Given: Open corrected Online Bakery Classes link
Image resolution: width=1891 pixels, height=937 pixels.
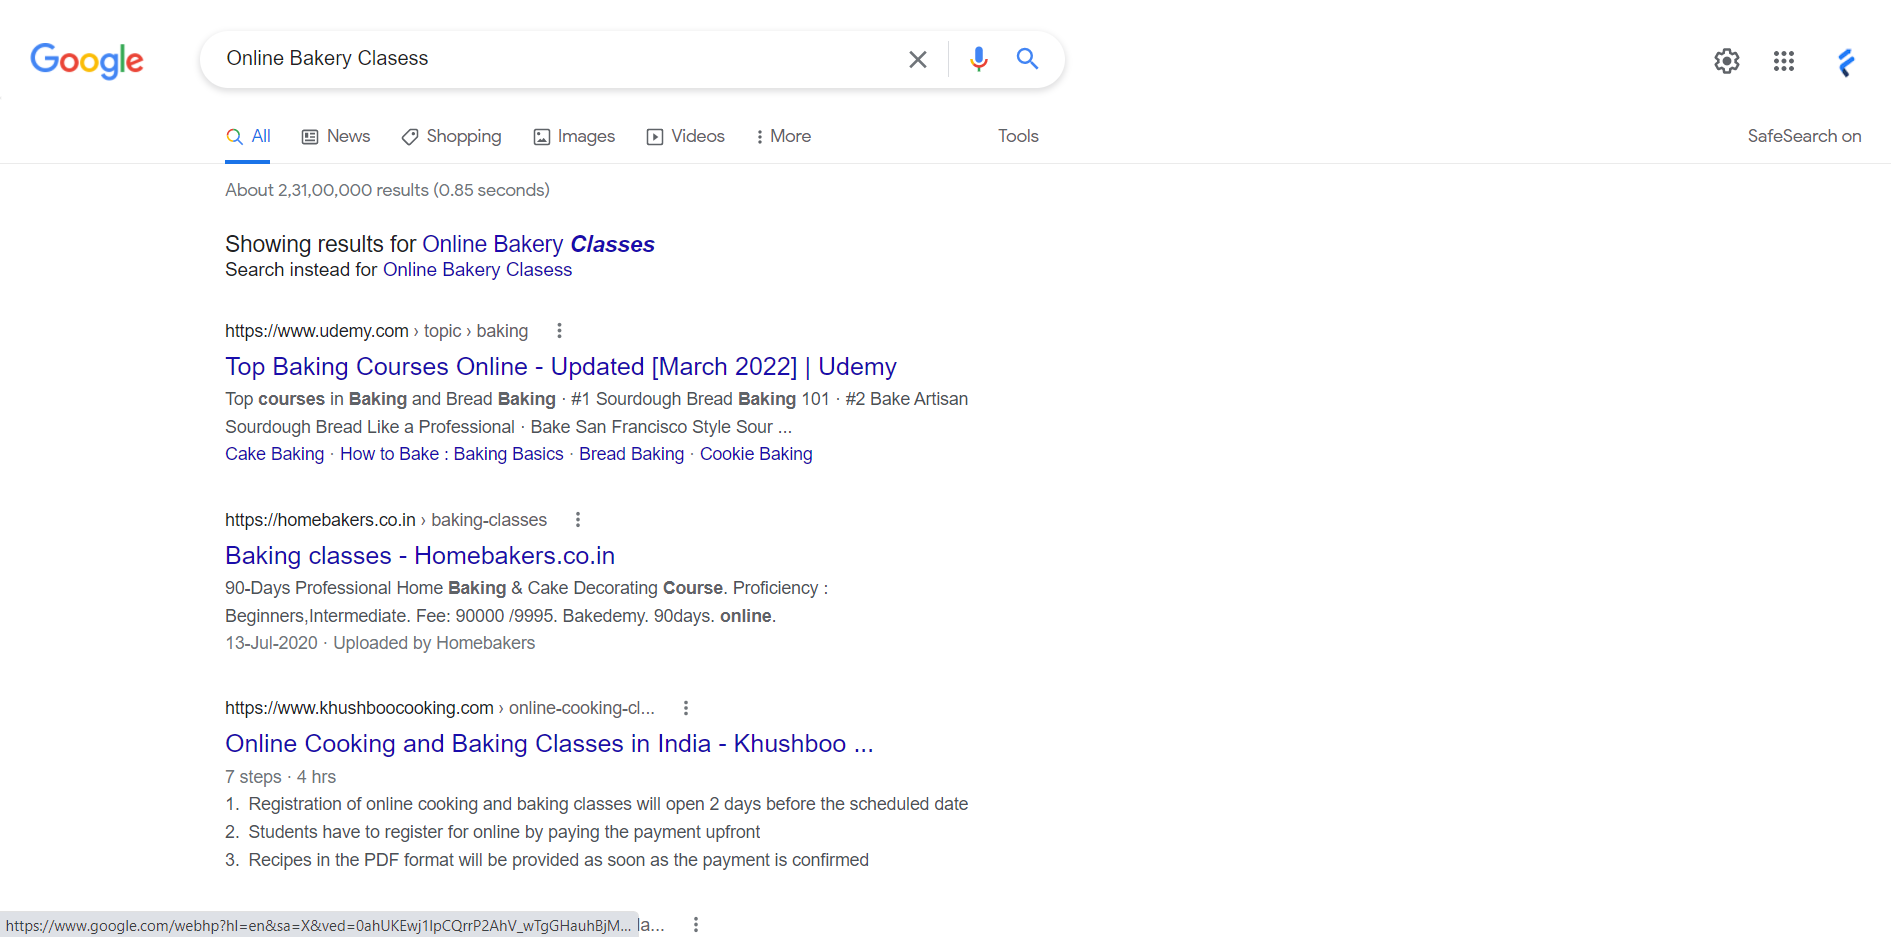Looking at the screenshot, I should pyautogui.click(x=538, y=244).
